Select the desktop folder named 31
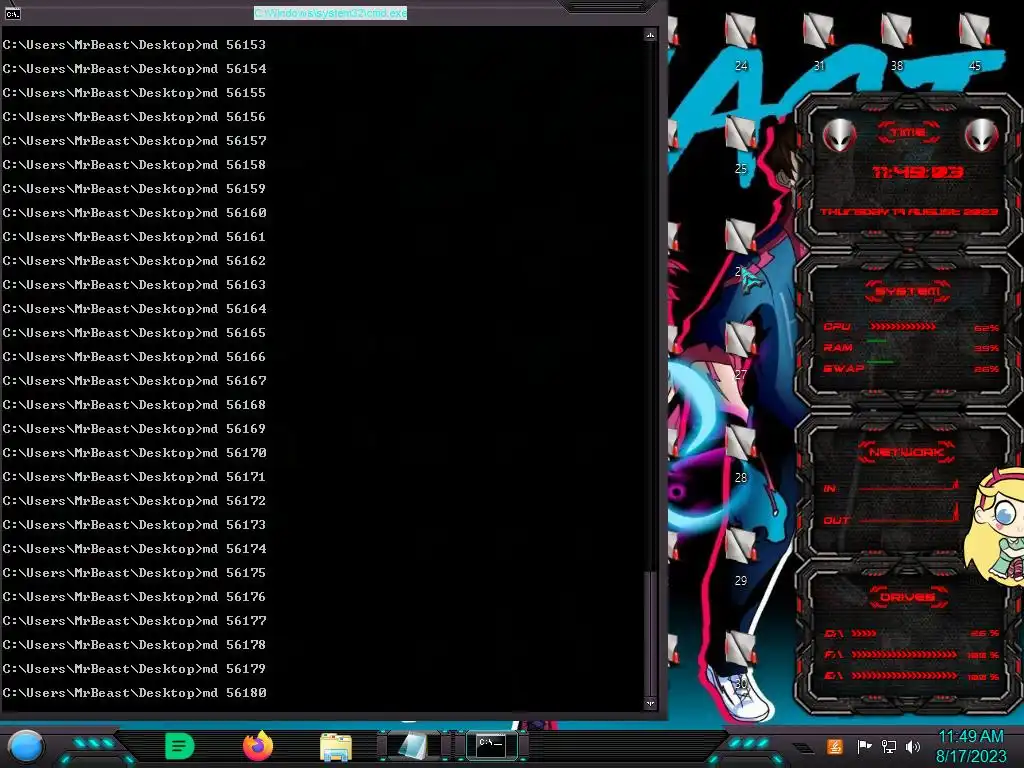This screenshot has width=1024, height=768. [x=818, y=42]
